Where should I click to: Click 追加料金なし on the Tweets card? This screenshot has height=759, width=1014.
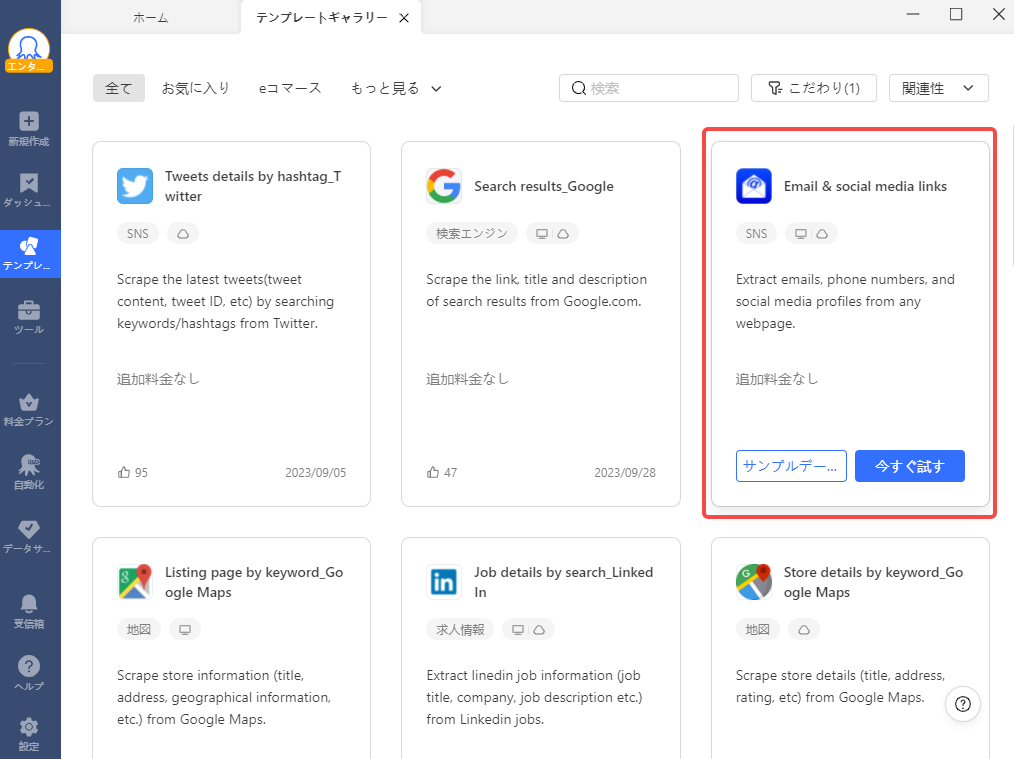pyautogui.click(x=158, y=379)
